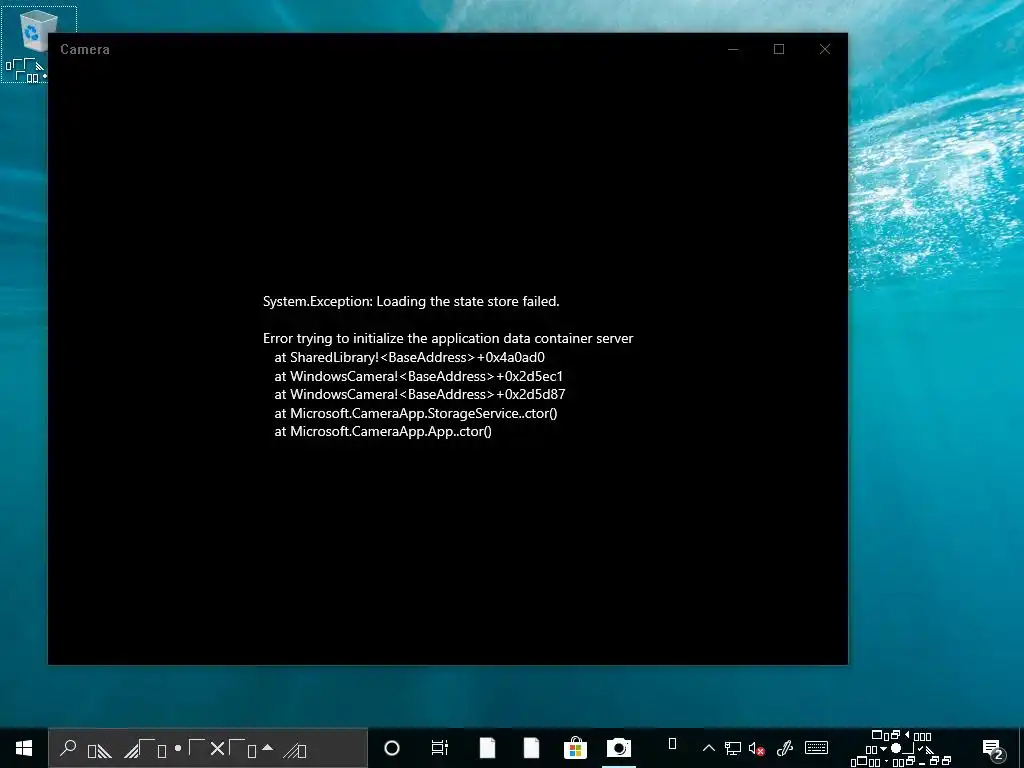The image size is (1024, 768).
Task: Open Cortana circle icon on taskbar
Action: (392, 748)
